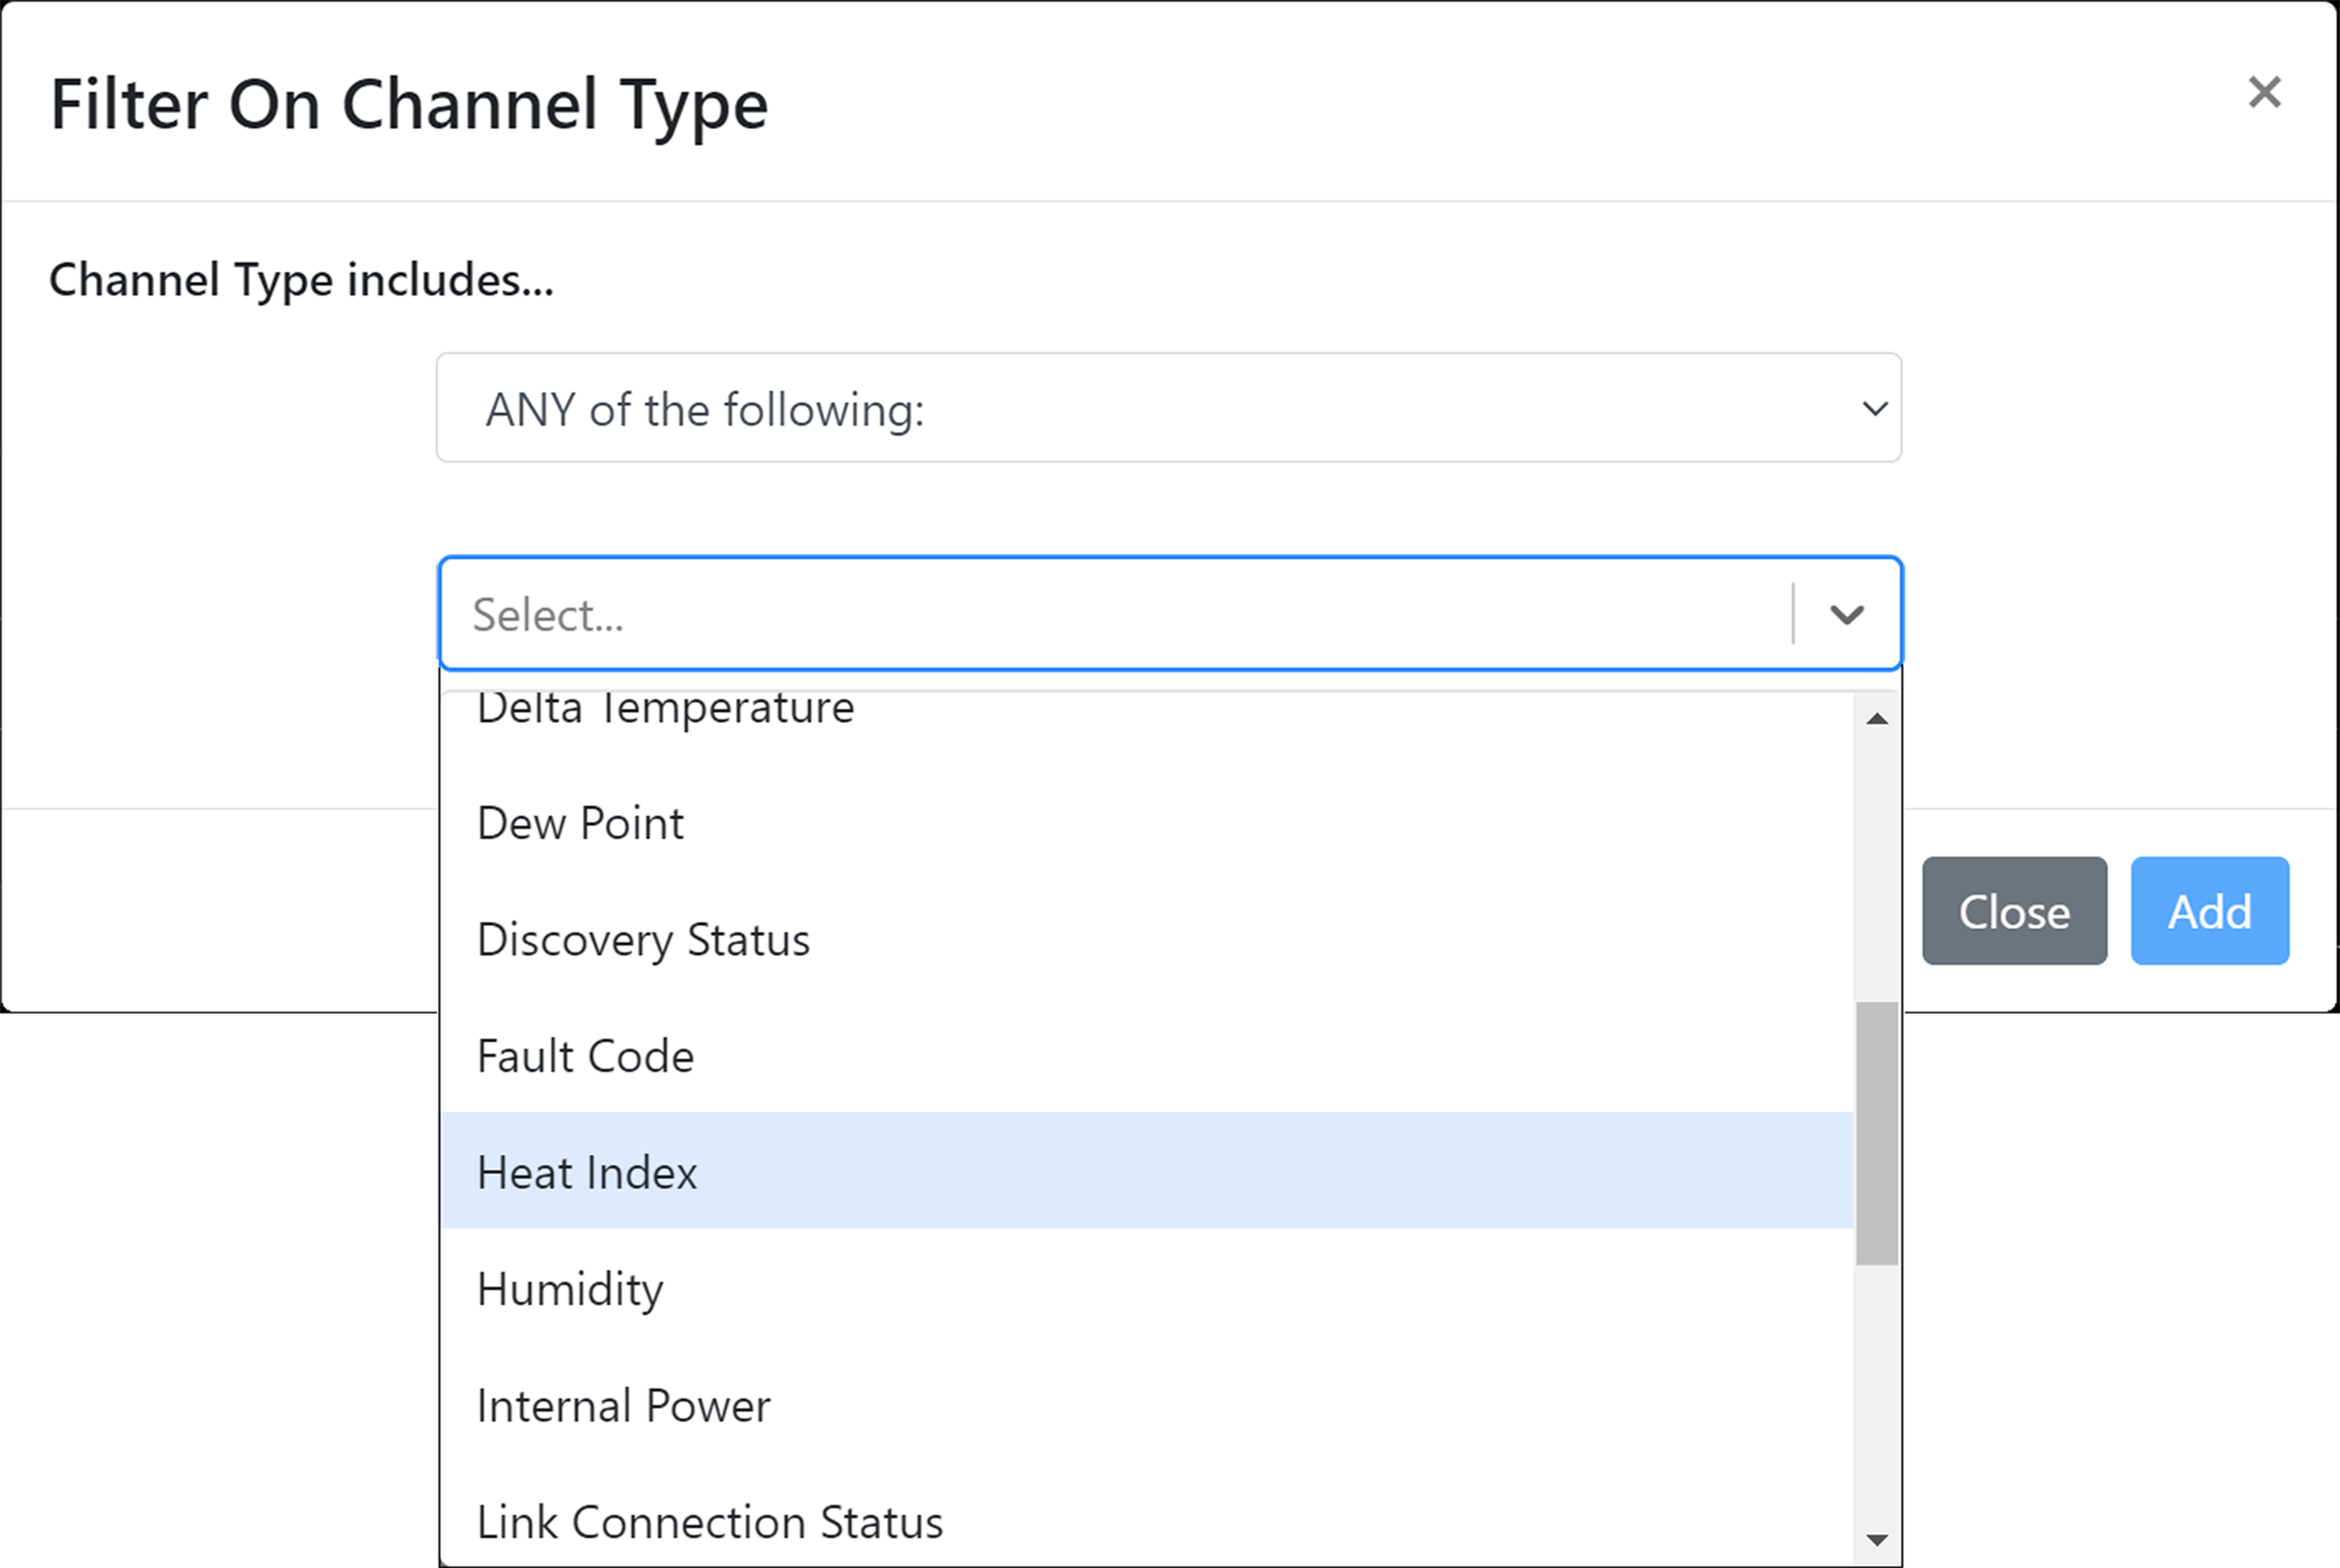Select the Dew Point option
This screenshot has height=1568, width=2340.
(580, 824)
